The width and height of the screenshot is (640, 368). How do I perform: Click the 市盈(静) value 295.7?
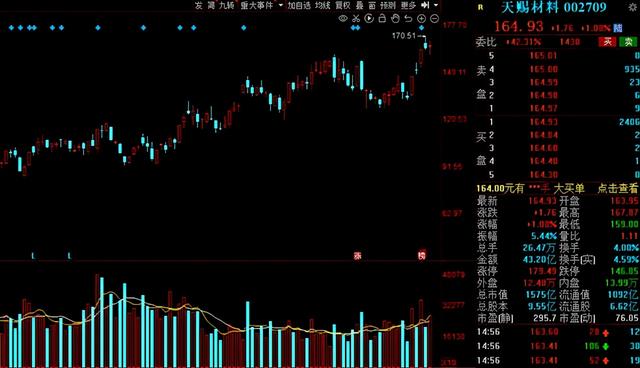coord(545,318)
